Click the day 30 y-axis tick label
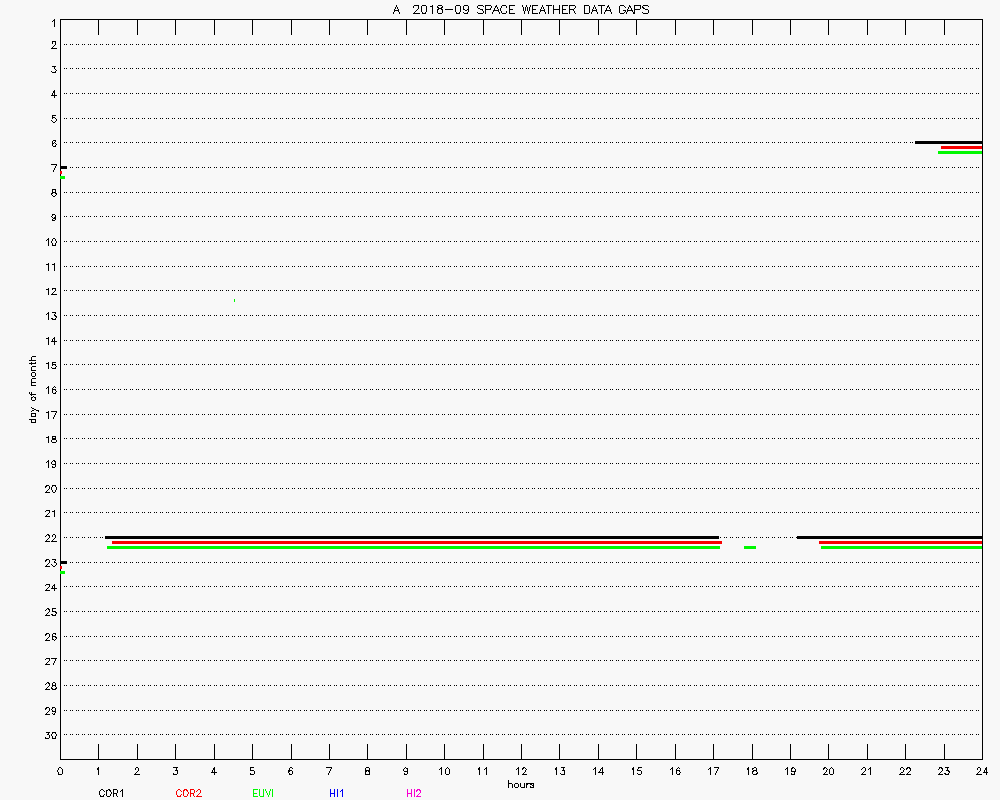 tap(48, 735)
